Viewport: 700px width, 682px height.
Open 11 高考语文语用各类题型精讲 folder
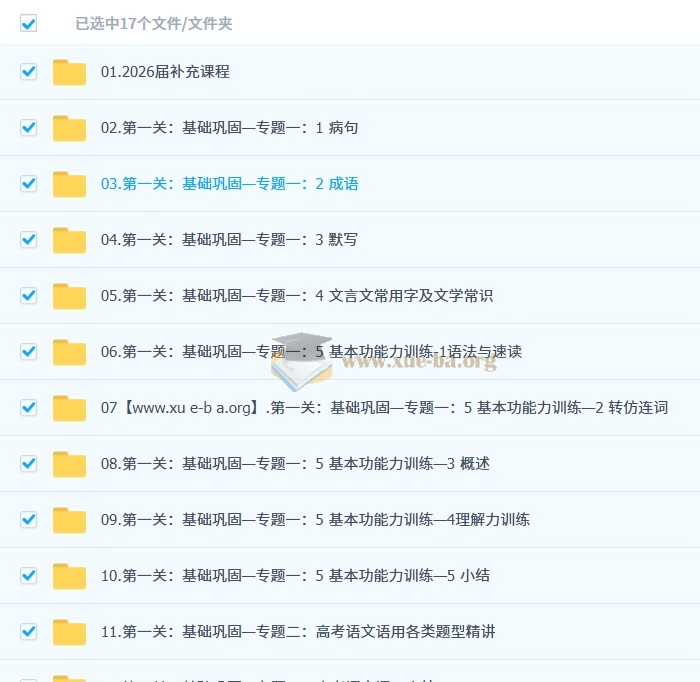pyautogui.click(x=298, y=632)
